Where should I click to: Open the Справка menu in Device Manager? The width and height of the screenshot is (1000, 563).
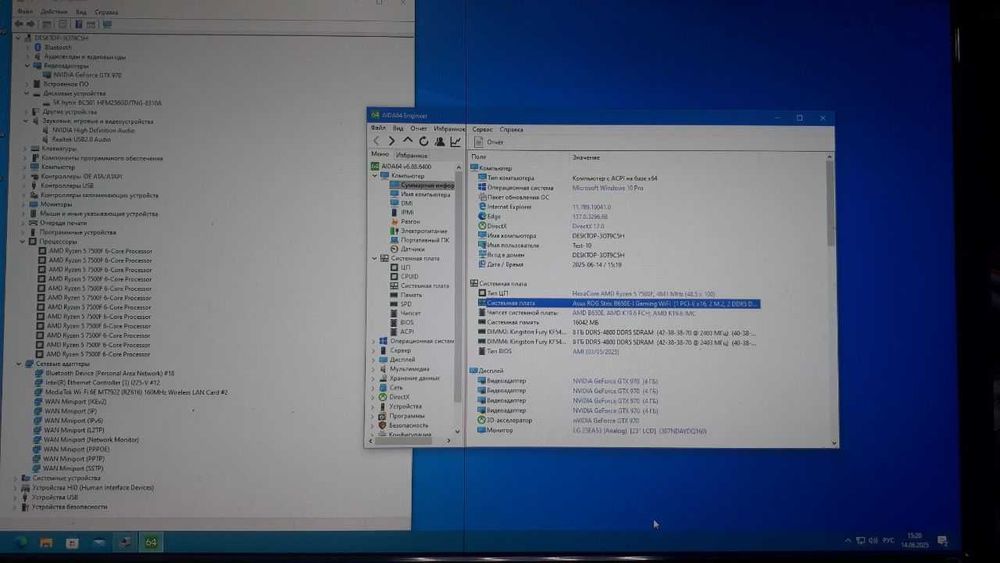(106, 11)
